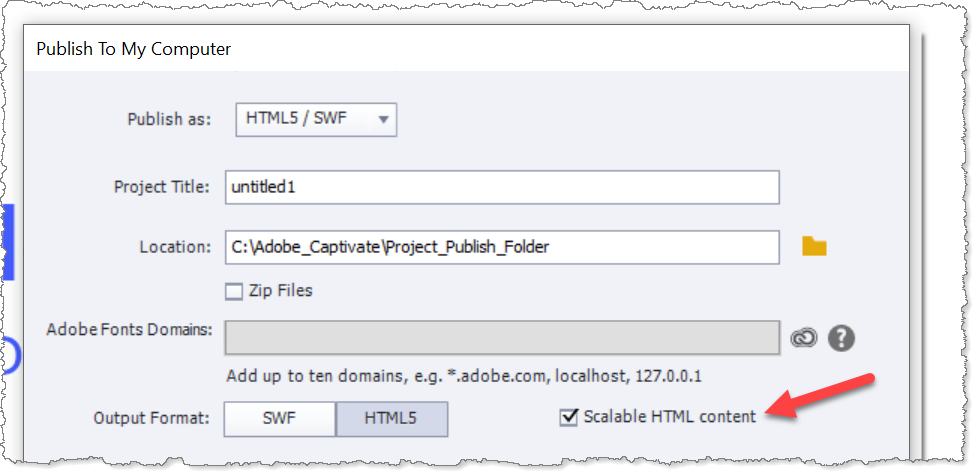Screen dimensions: 979x476
Task: Focus the Location path text field
Action: 502,247
